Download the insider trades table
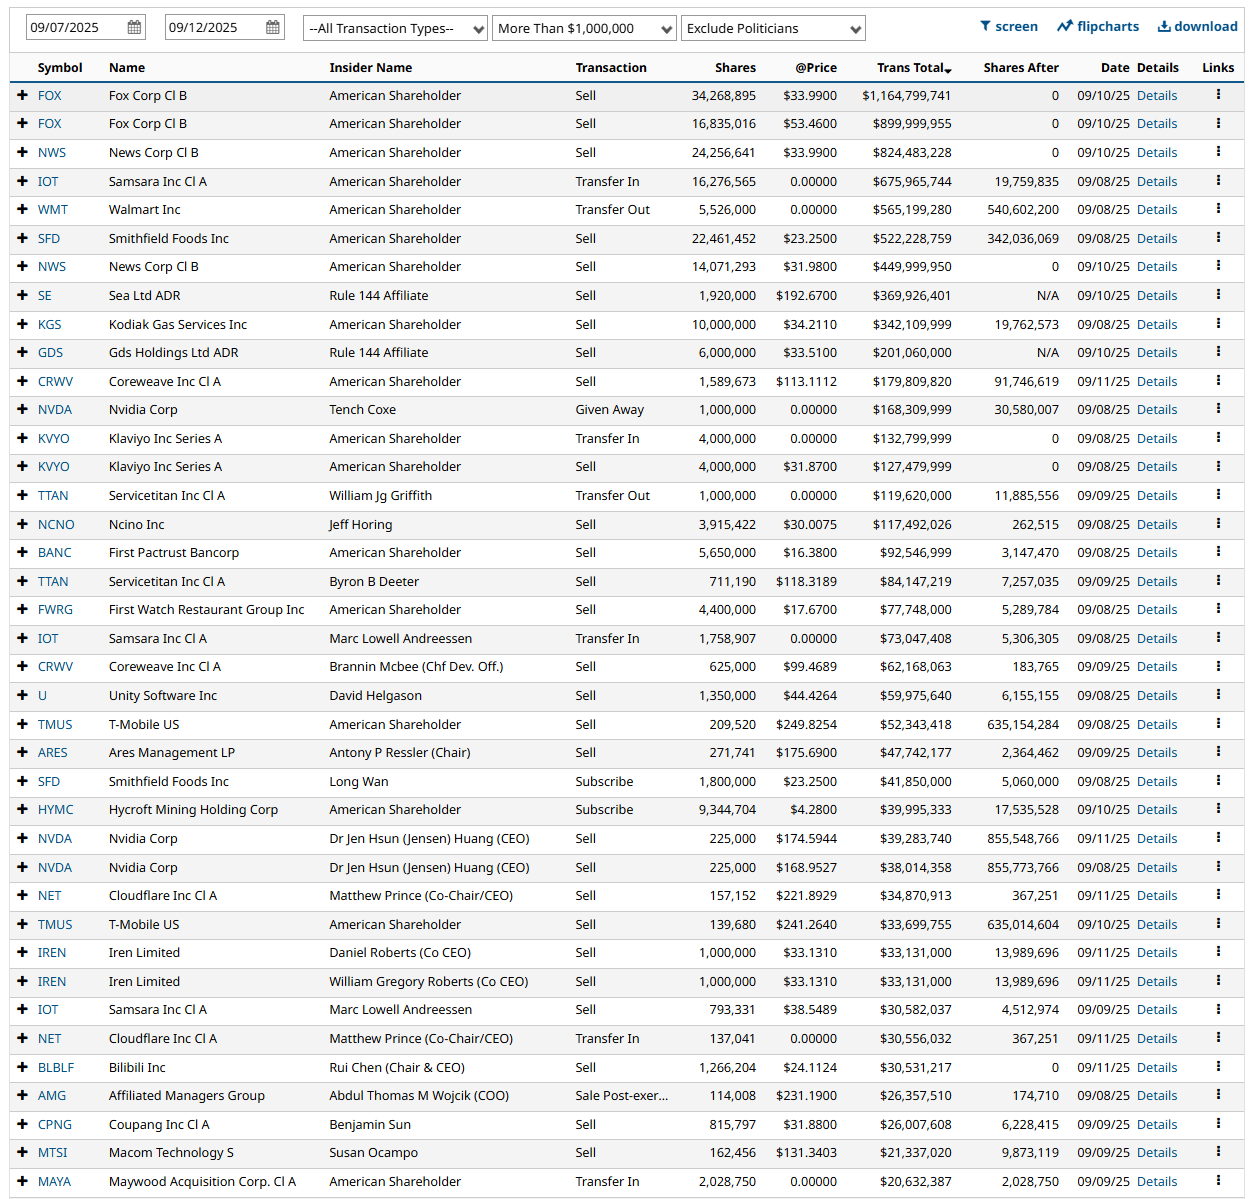Image resolution: width=1251 pixels, height=1199 pixels. [x=1198, y=26]
